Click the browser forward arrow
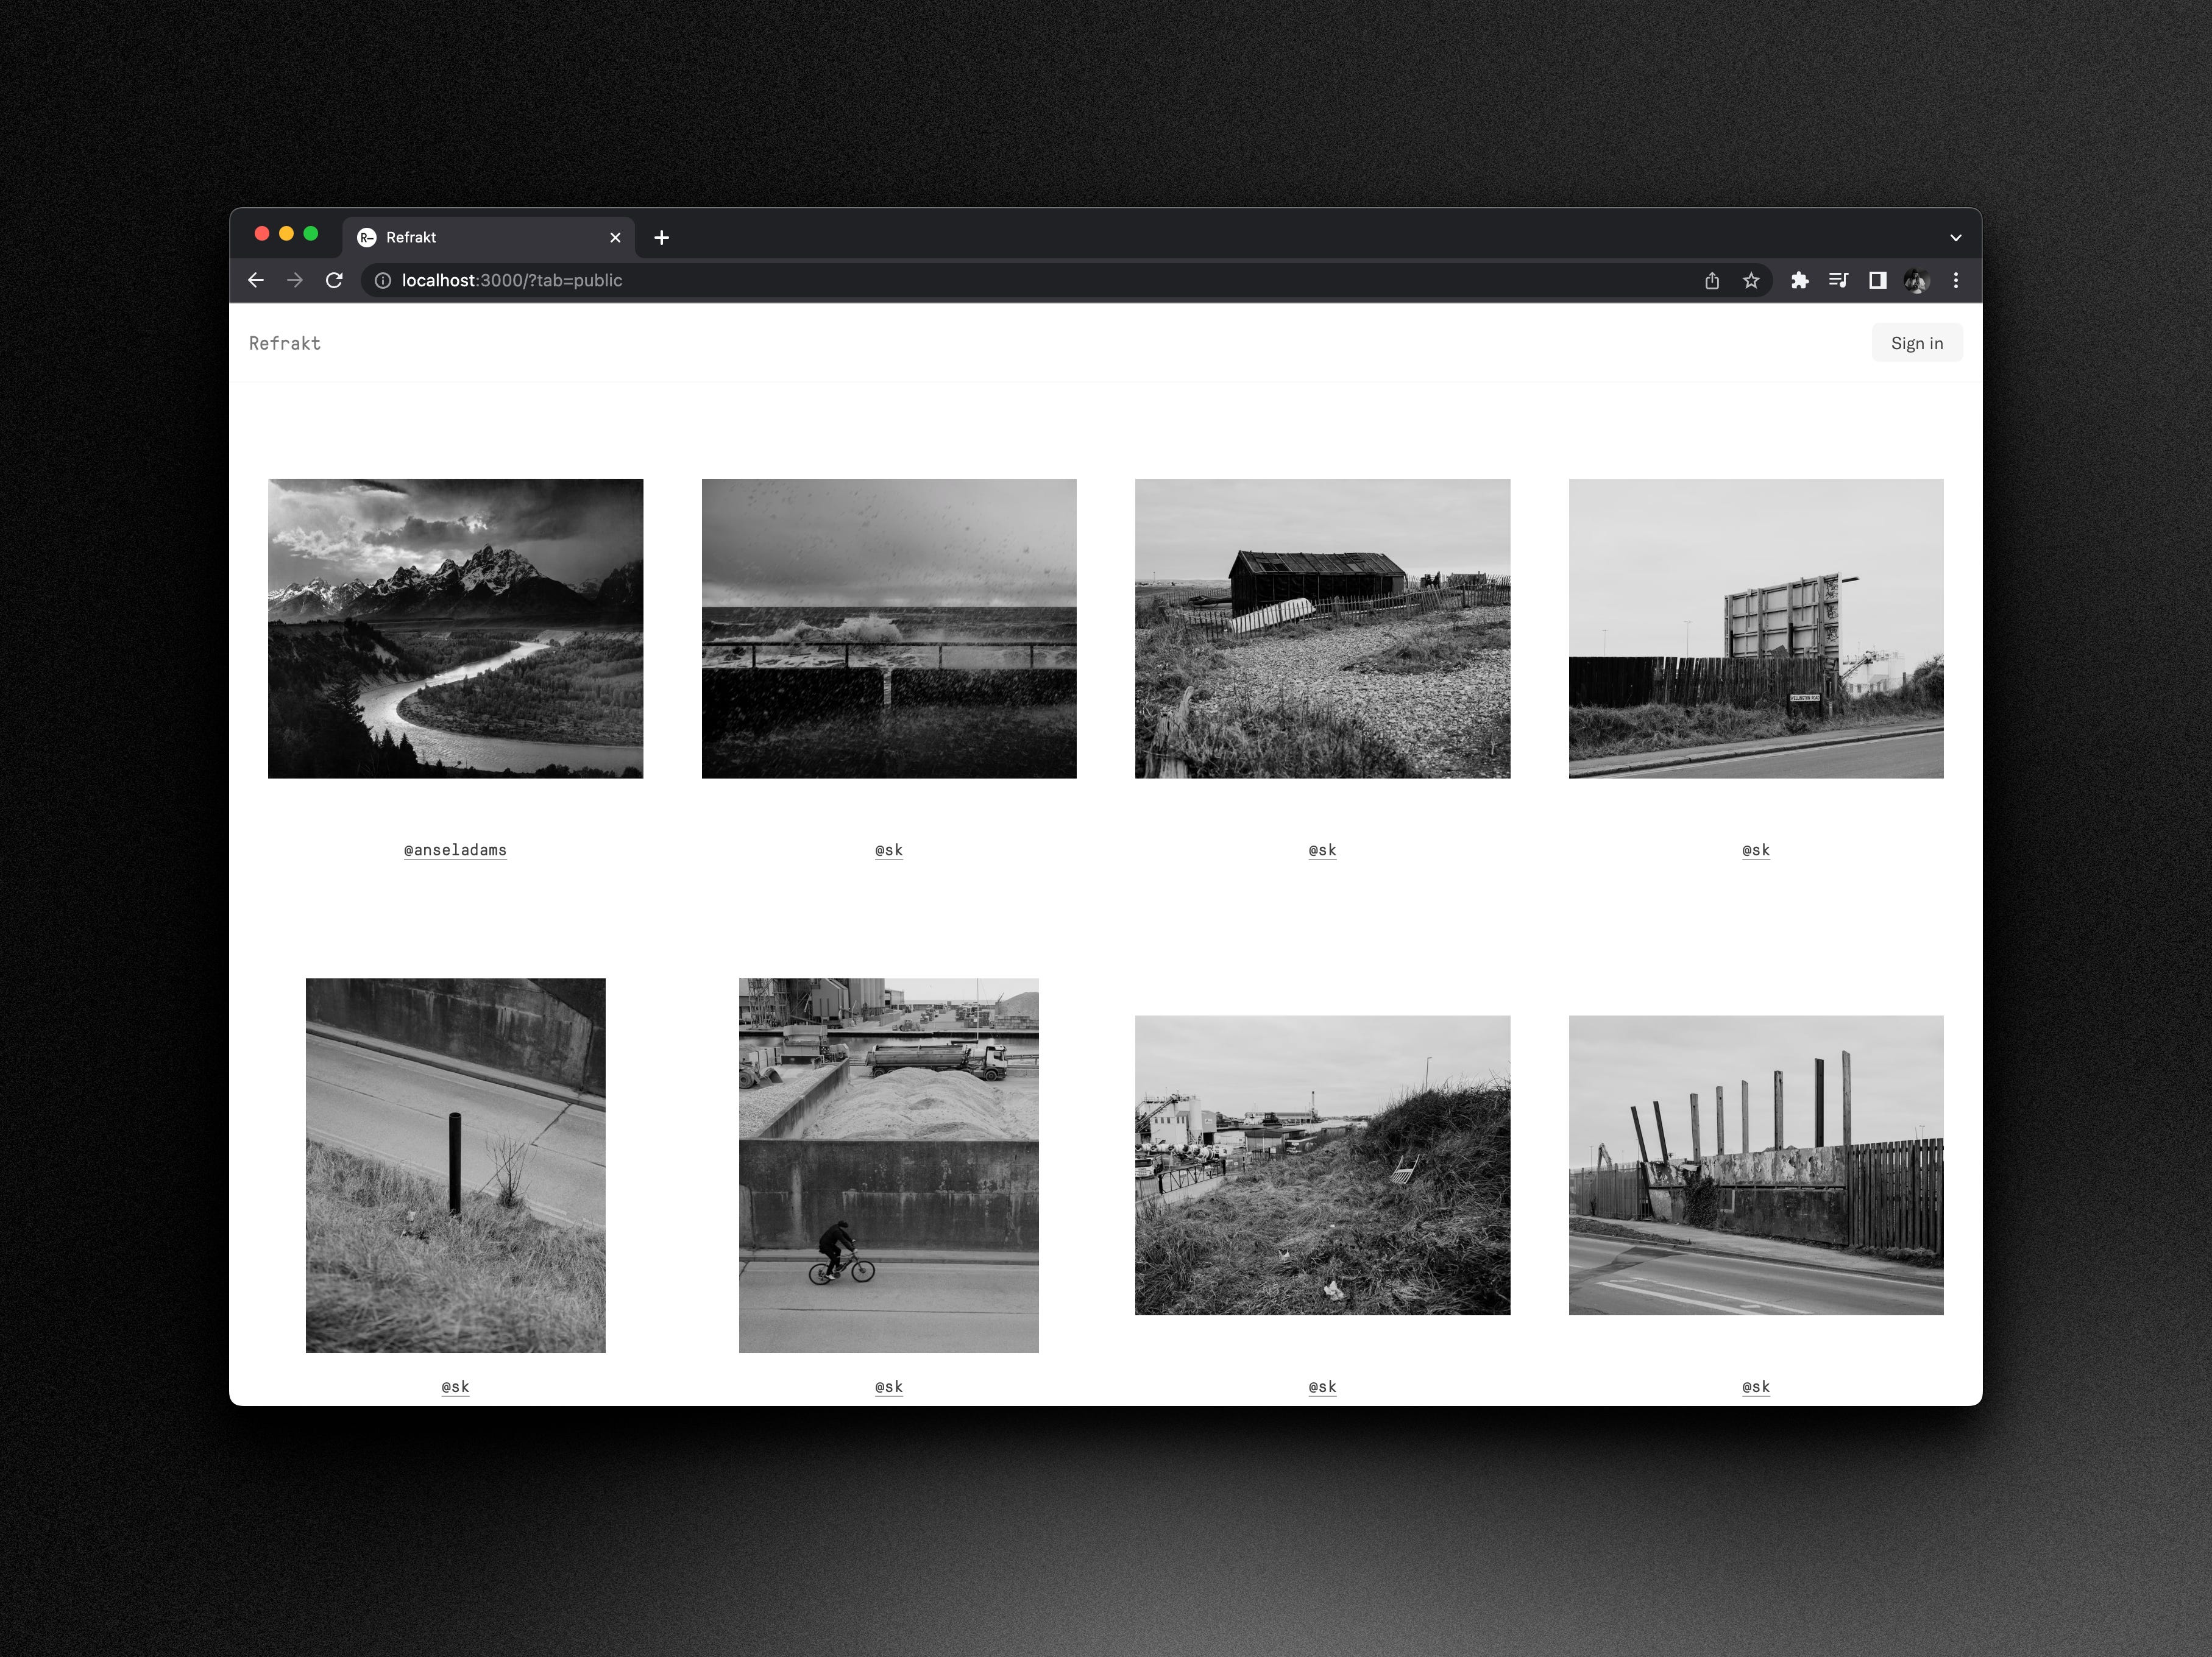Image resolution: width=2212 pixels, height=1657 pixels. click(x=295, y=281)
